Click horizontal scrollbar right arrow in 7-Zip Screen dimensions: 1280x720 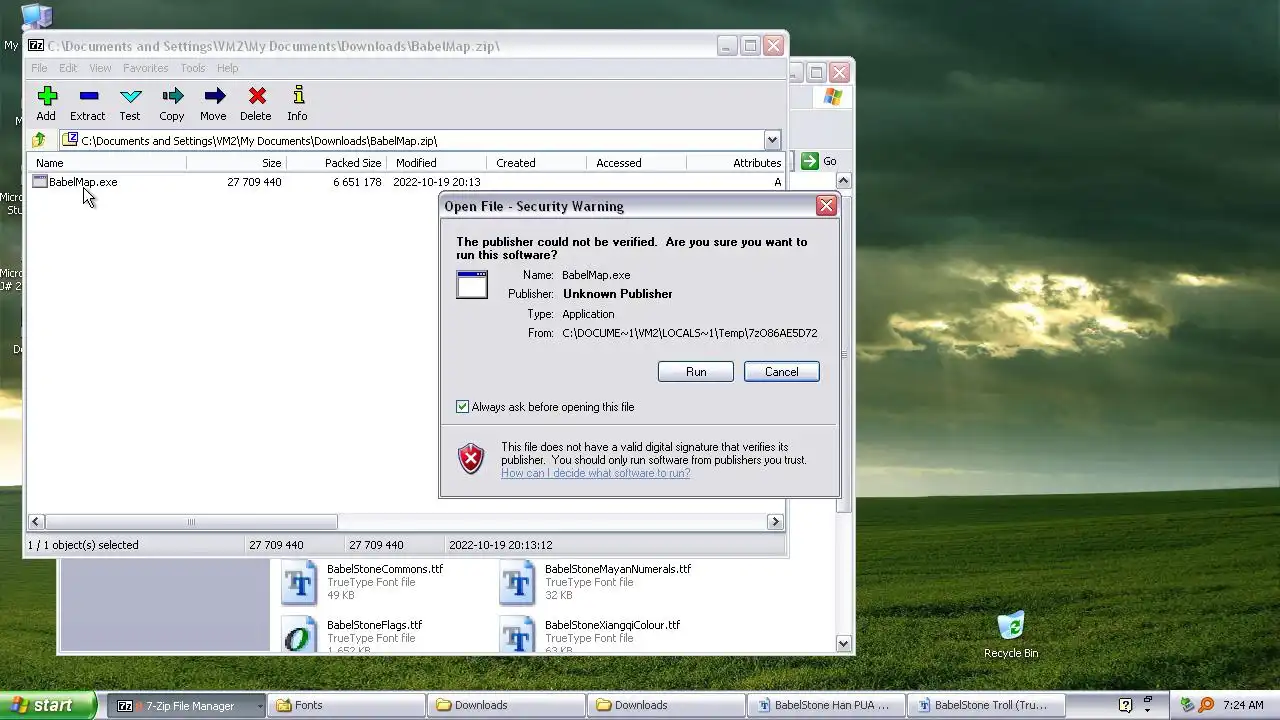click(774, 522)
